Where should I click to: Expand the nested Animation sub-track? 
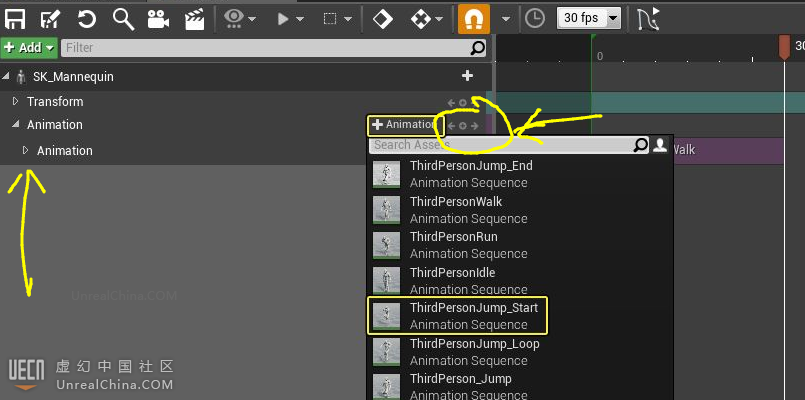click(25, 150)
